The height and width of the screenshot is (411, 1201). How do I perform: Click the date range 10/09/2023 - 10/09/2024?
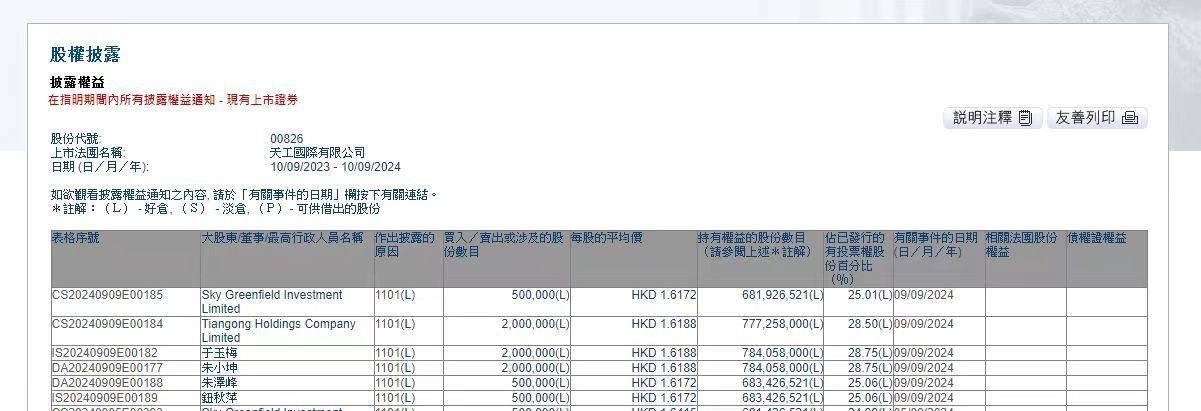pyautogui.click(x=335, y=167)
